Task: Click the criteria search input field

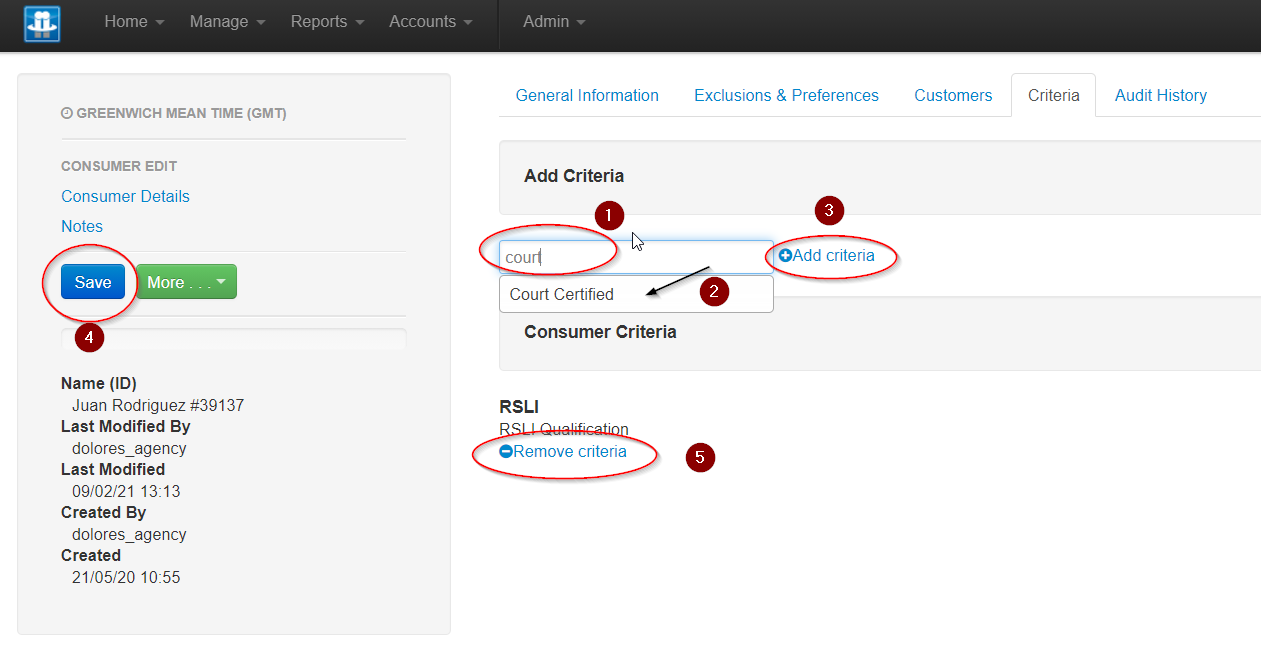Action: (x=636, y=257)
